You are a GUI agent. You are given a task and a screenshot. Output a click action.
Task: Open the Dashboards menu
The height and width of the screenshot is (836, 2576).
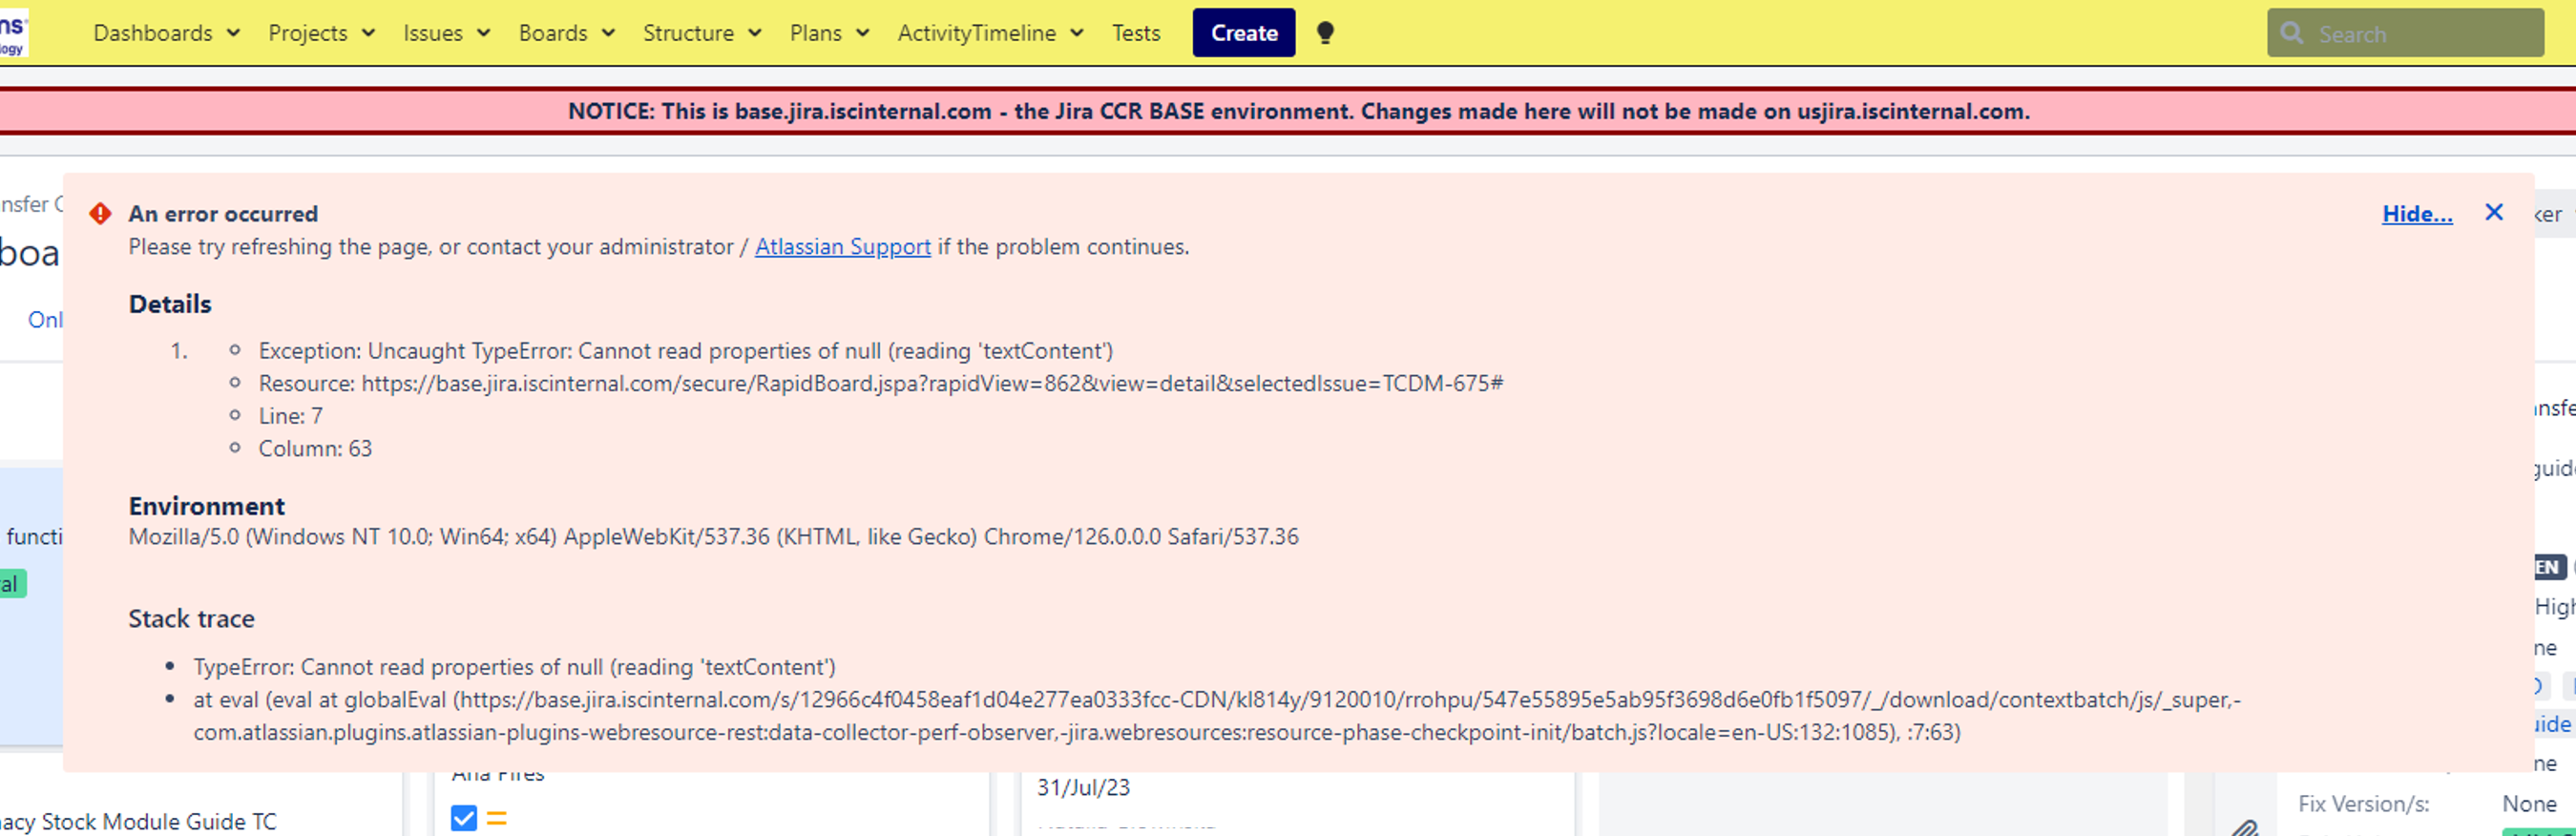coord(166,33)
